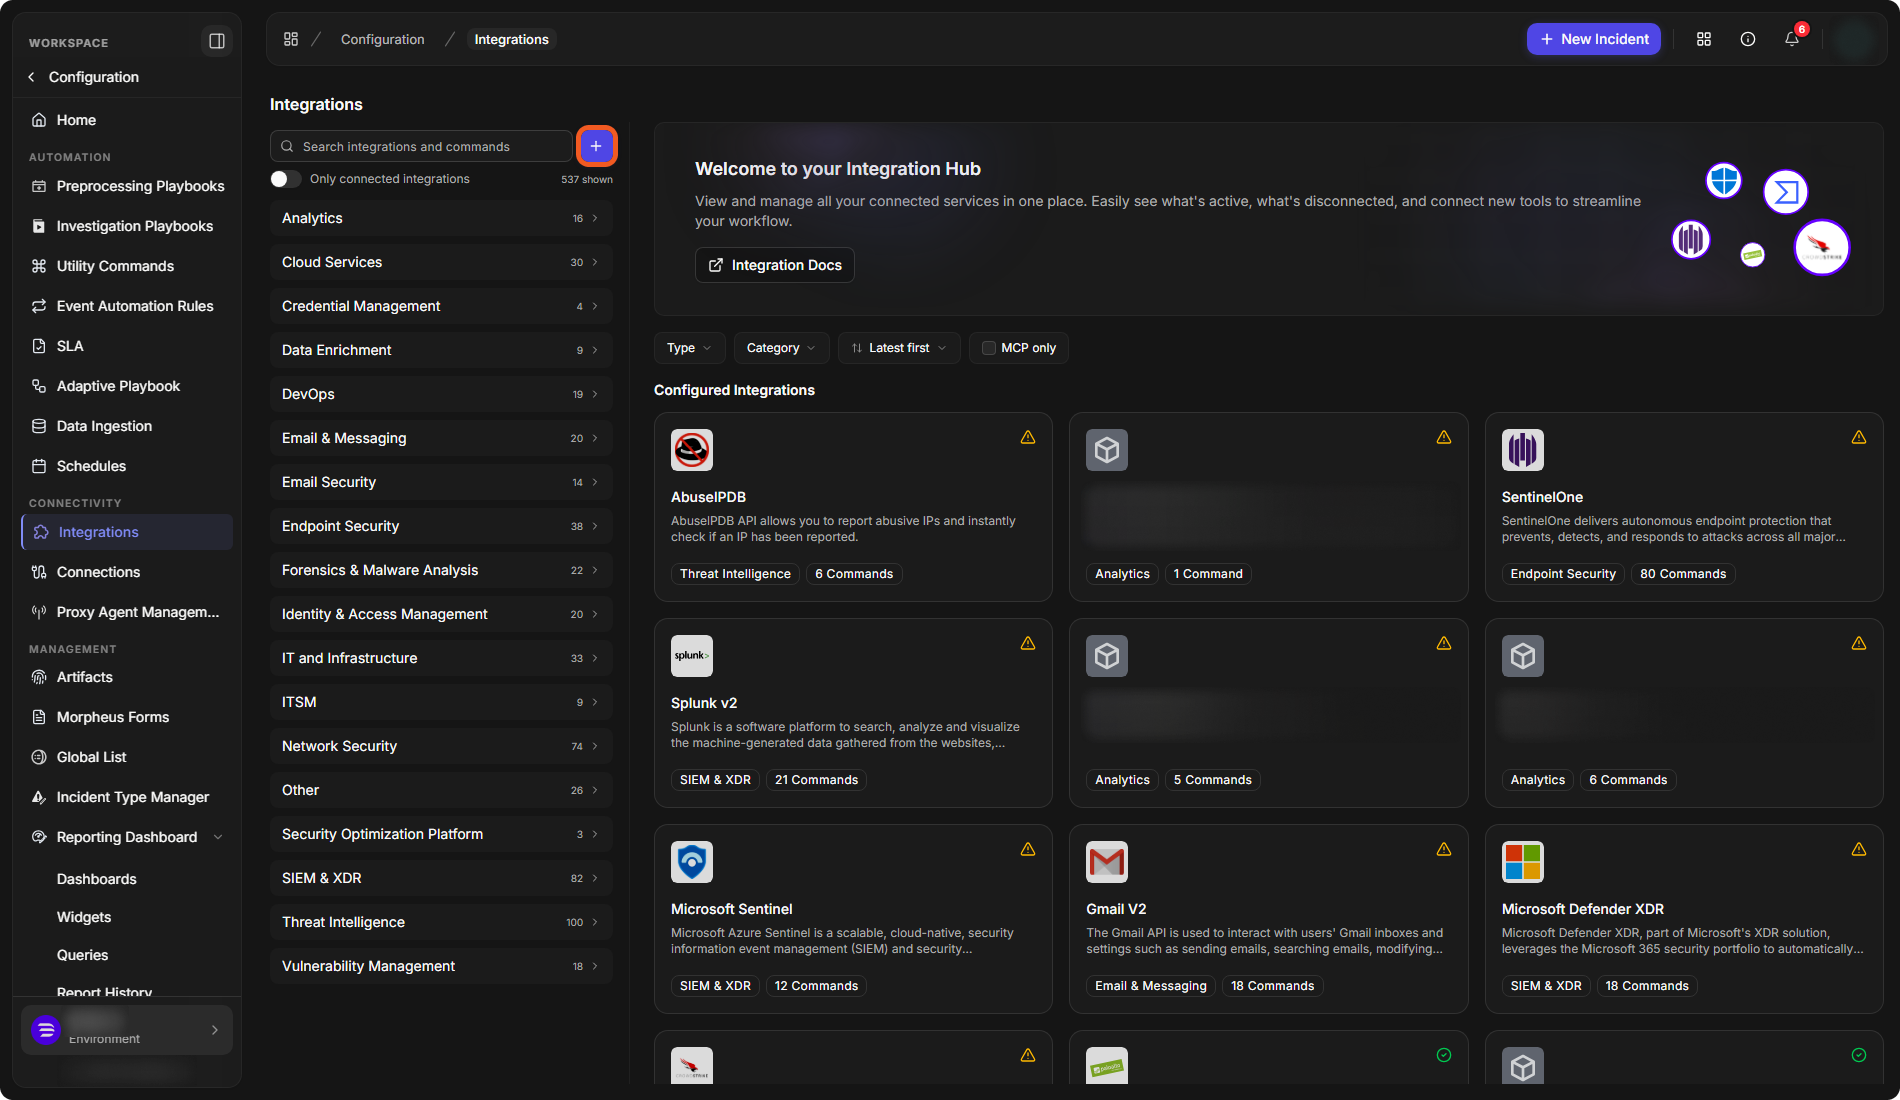Open the notifications bell icon
The height and width of the screenshot is (1100, 1900).
1792,39
